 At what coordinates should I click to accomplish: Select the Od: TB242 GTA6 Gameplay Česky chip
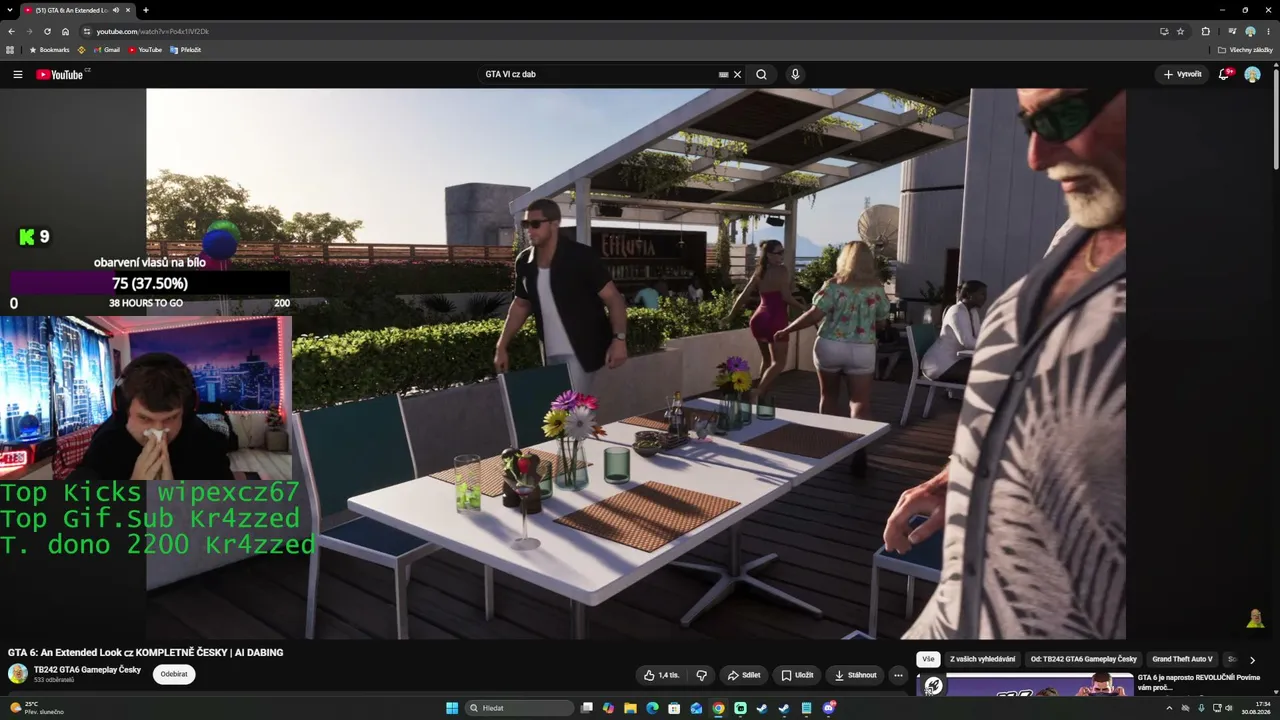1083,659
